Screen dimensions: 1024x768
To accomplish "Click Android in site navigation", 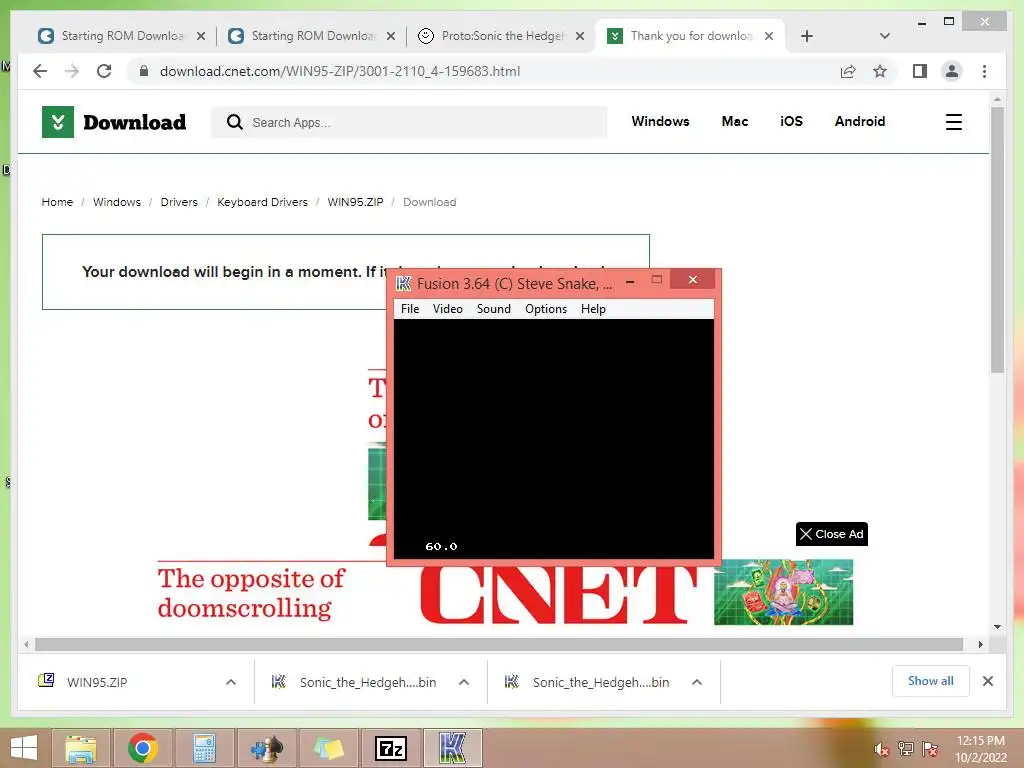I will point(859,121).
